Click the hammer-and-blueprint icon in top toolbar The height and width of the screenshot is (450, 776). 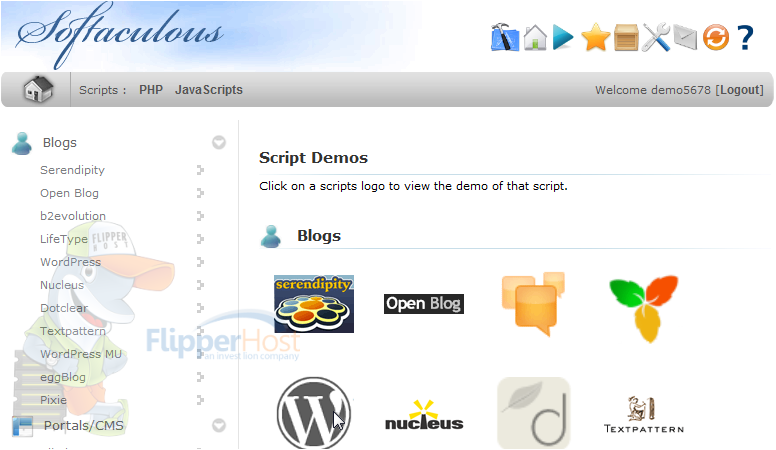click(505, 37)
